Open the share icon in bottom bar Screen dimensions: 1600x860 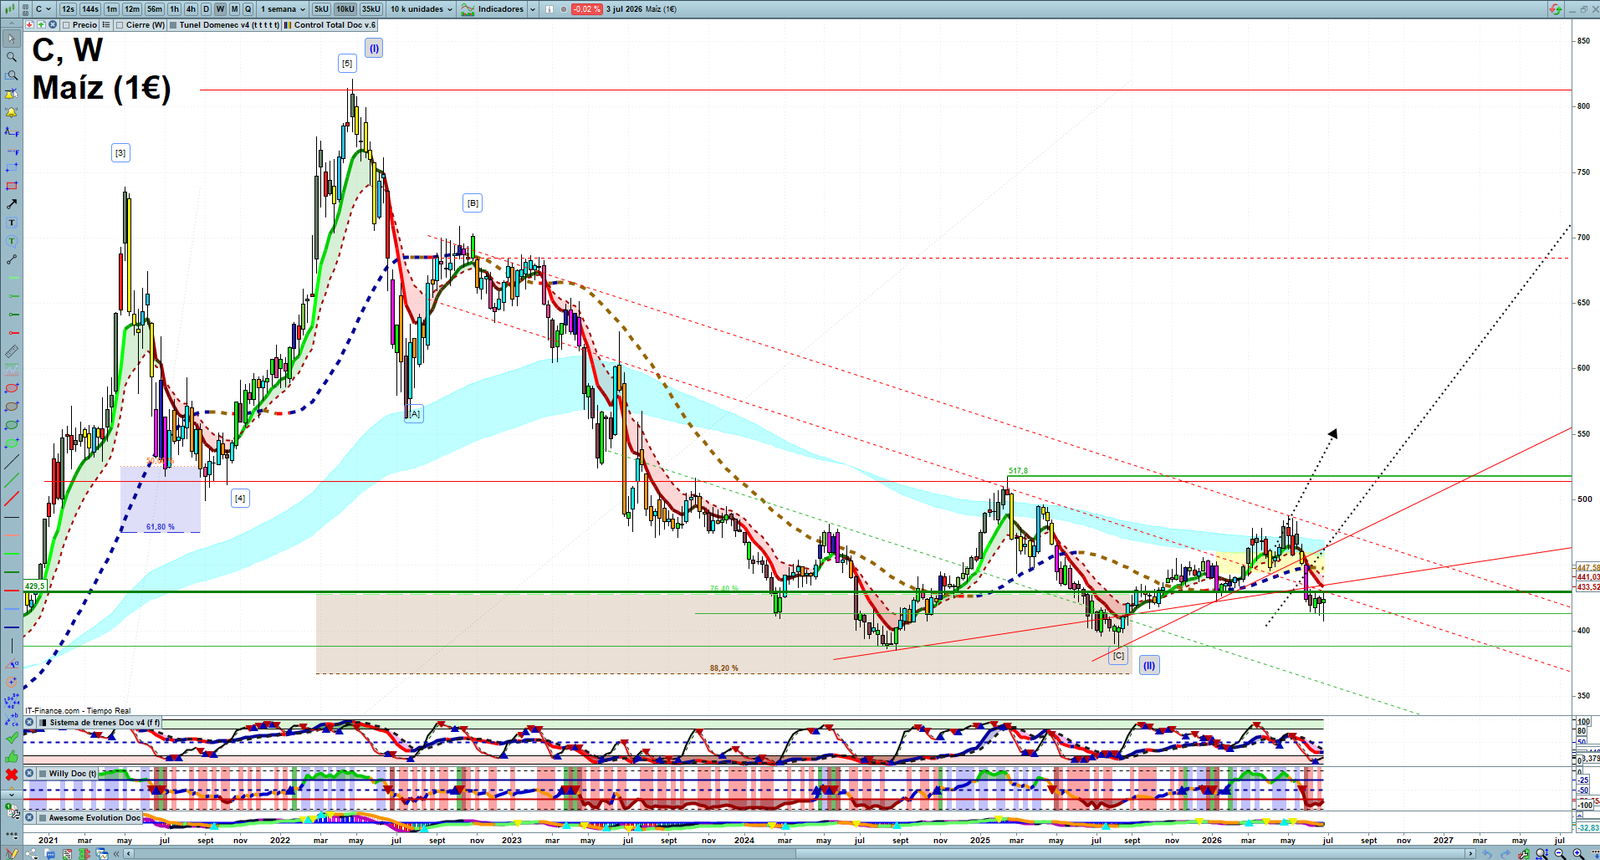(31, 853)
